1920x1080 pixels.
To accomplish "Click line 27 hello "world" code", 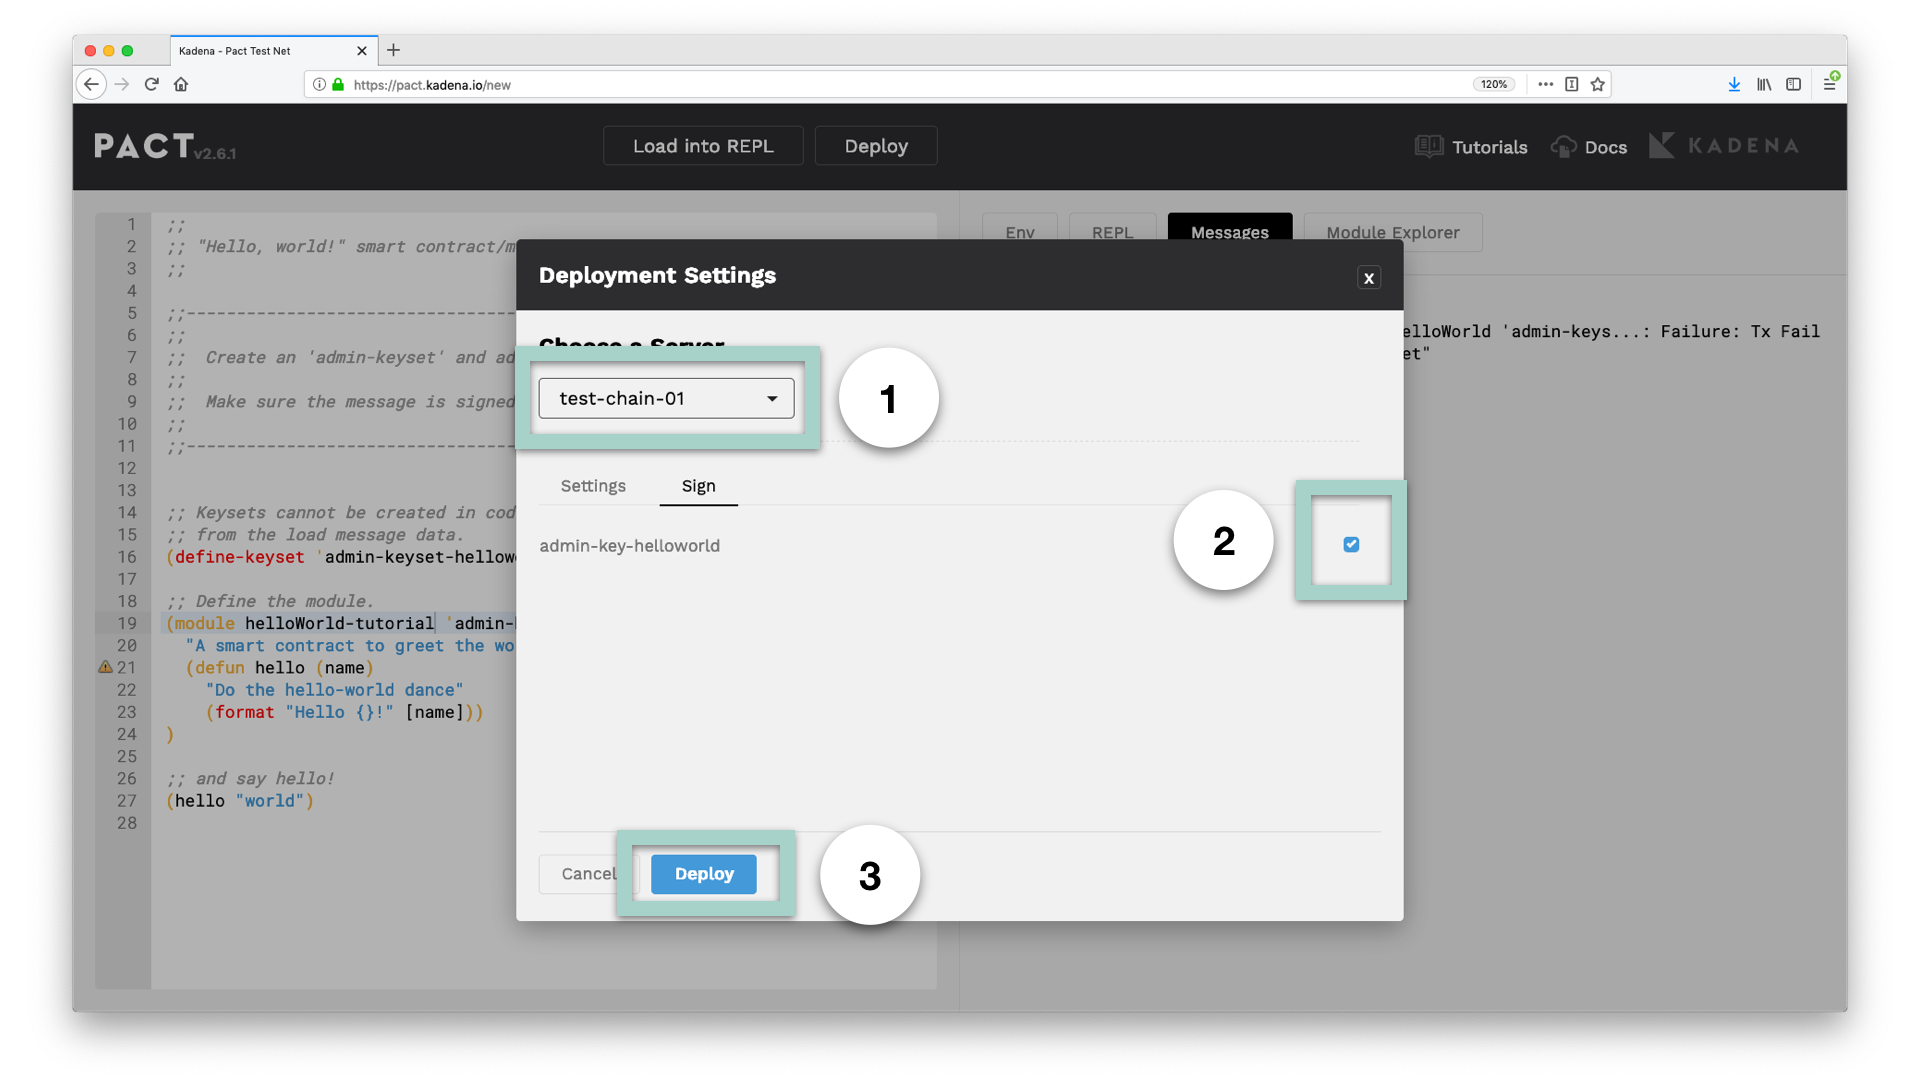I will point(240,801).
